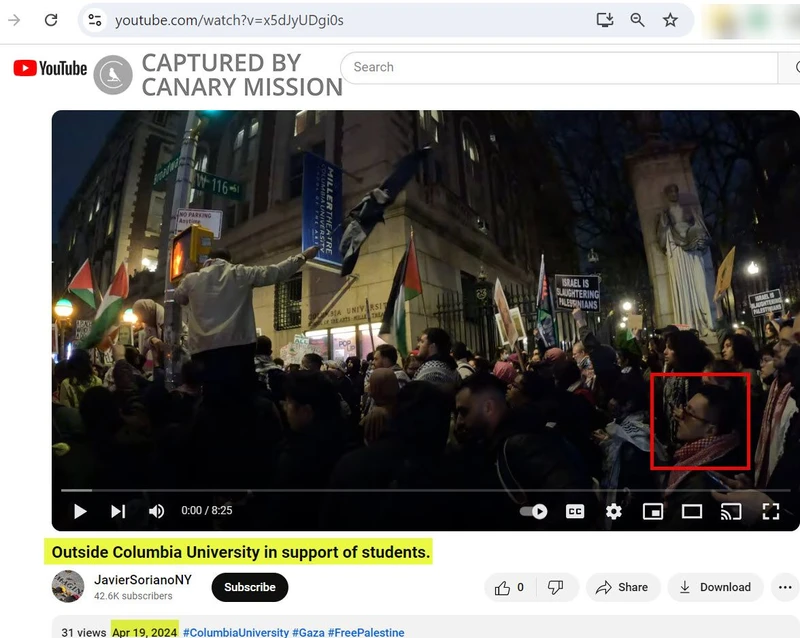Click the video progress bar

(400, 490)
